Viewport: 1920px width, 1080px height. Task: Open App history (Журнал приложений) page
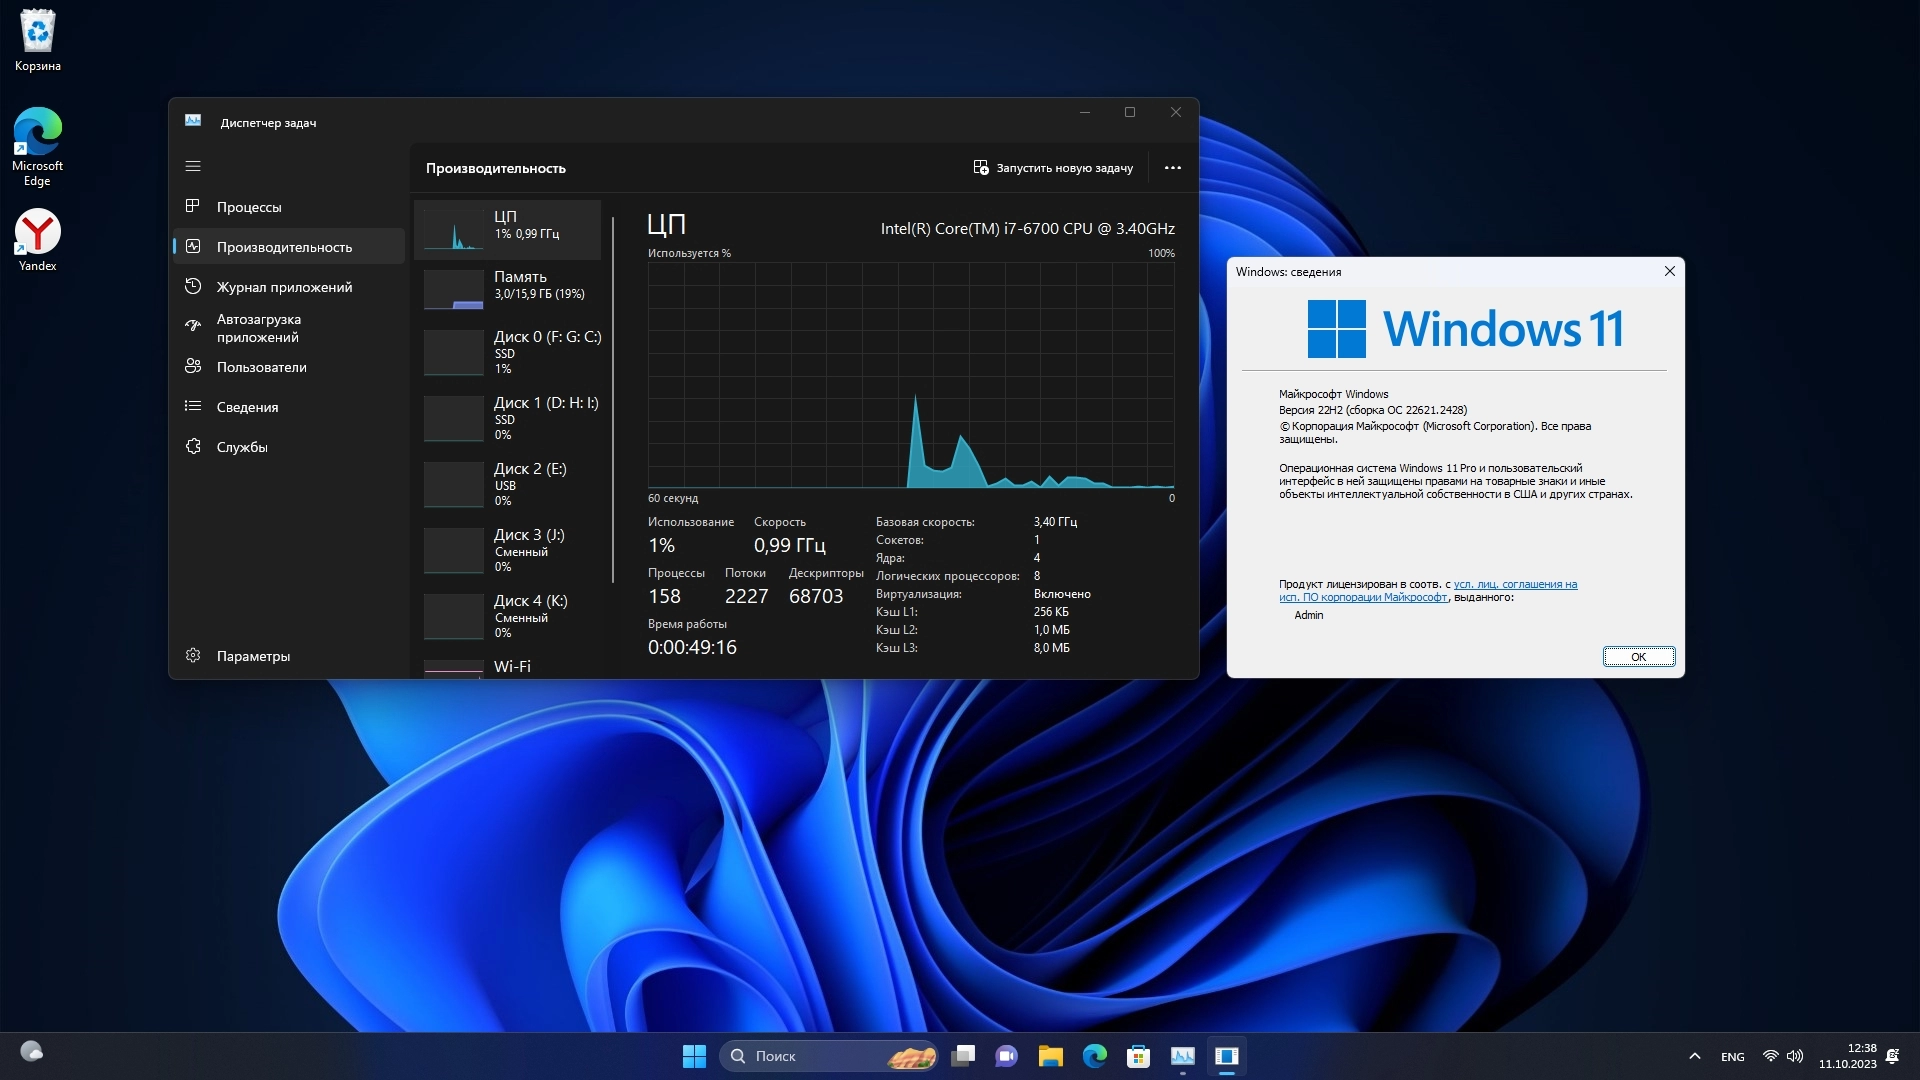[284, 287]
